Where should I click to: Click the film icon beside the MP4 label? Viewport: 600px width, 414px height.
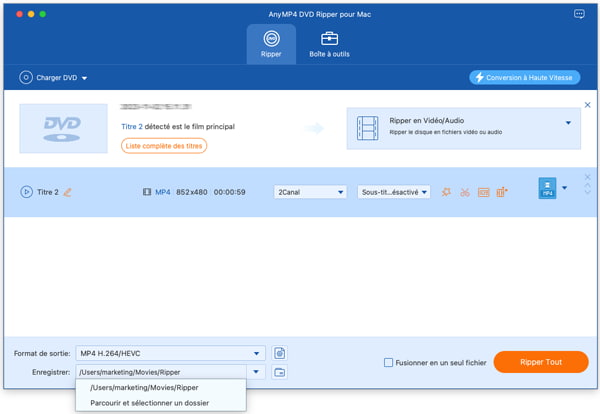147,192
